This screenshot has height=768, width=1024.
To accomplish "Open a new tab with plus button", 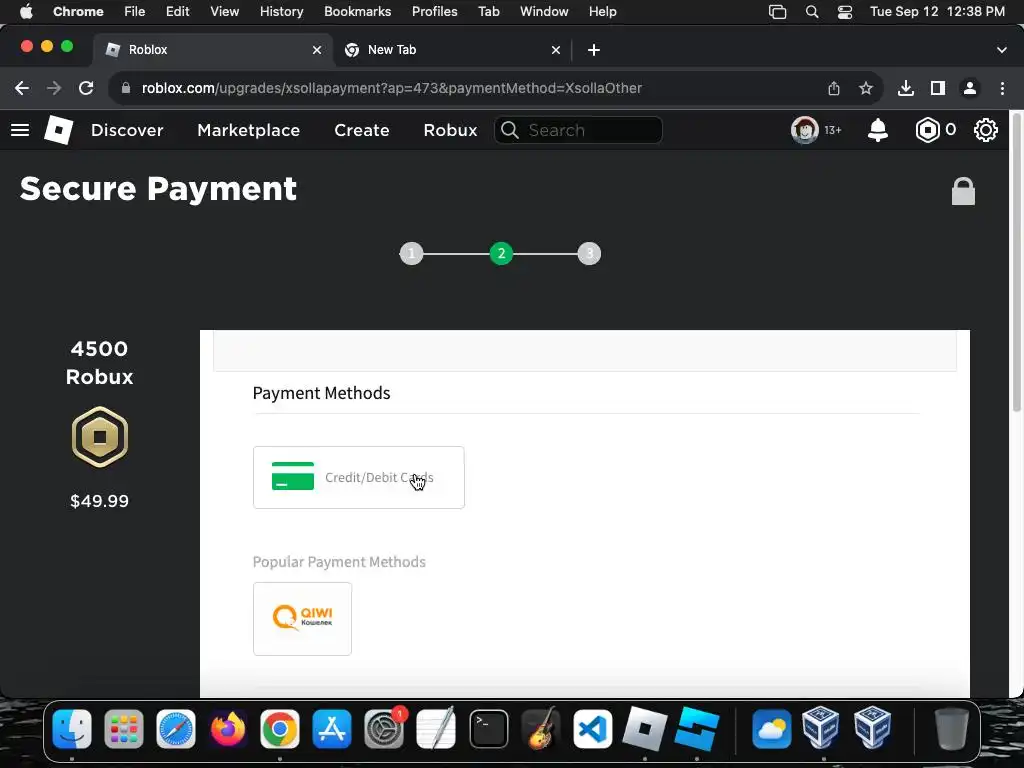I will [x=594, y=50].
